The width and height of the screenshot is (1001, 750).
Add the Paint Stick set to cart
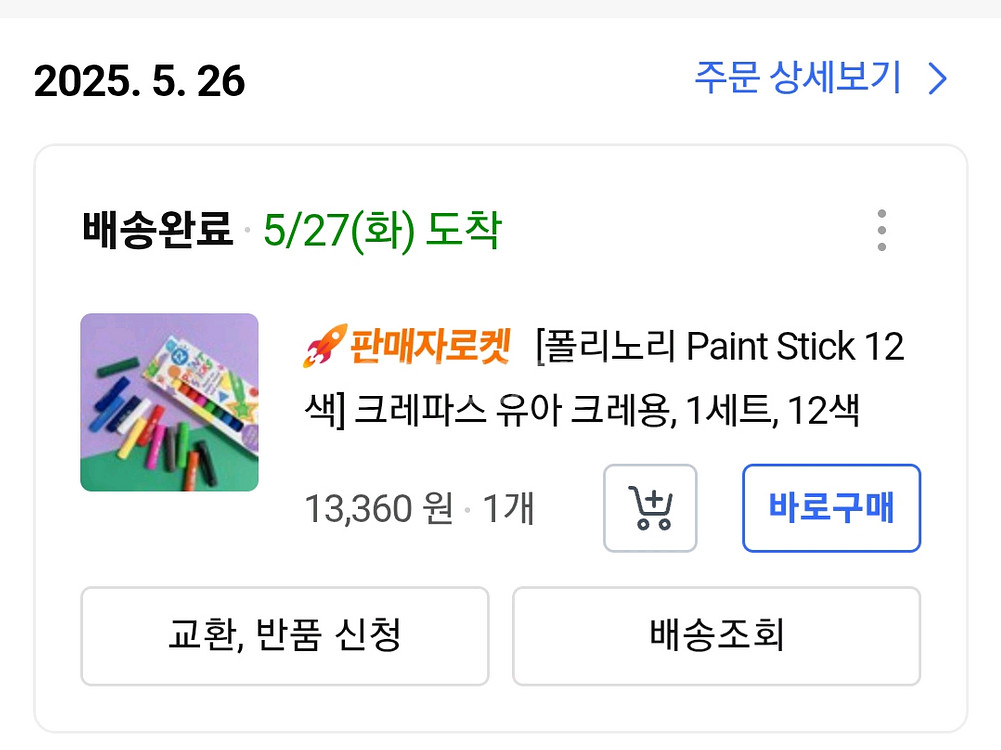(x=650, y=508)
